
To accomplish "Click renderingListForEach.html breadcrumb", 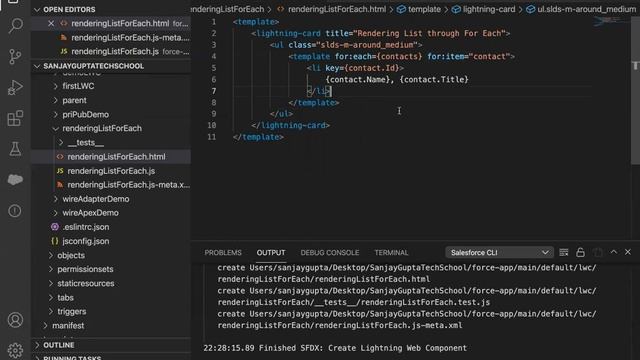I will (337, 9).
